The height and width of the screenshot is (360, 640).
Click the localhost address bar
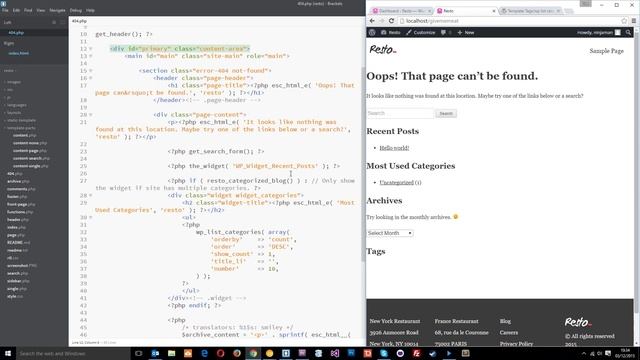coord(510,21)
